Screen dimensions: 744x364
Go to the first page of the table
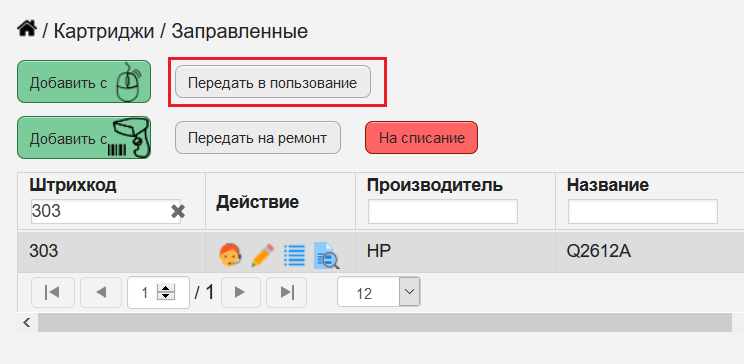point(53,293)
